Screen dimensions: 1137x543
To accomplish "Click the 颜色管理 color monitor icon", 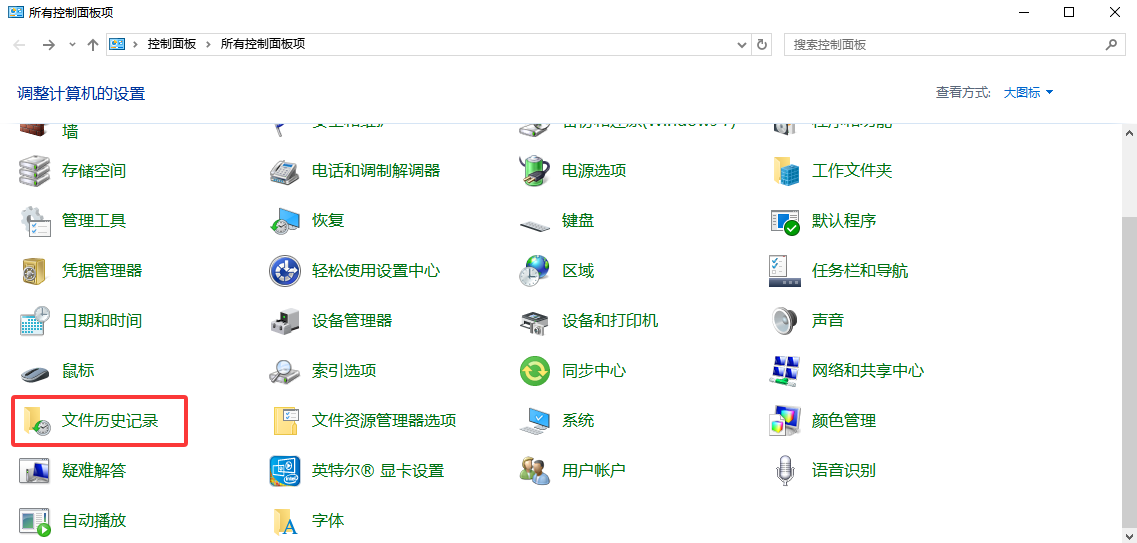I will click(785, 420).
